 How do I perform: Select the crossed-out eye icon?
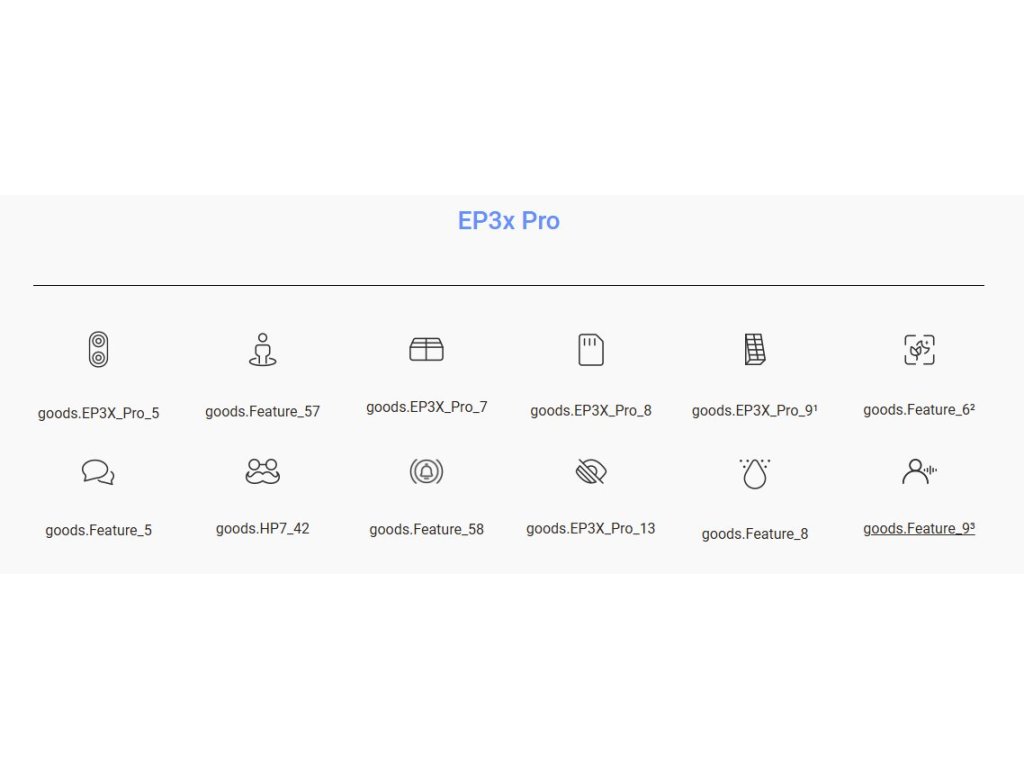[x=591, y=471]
